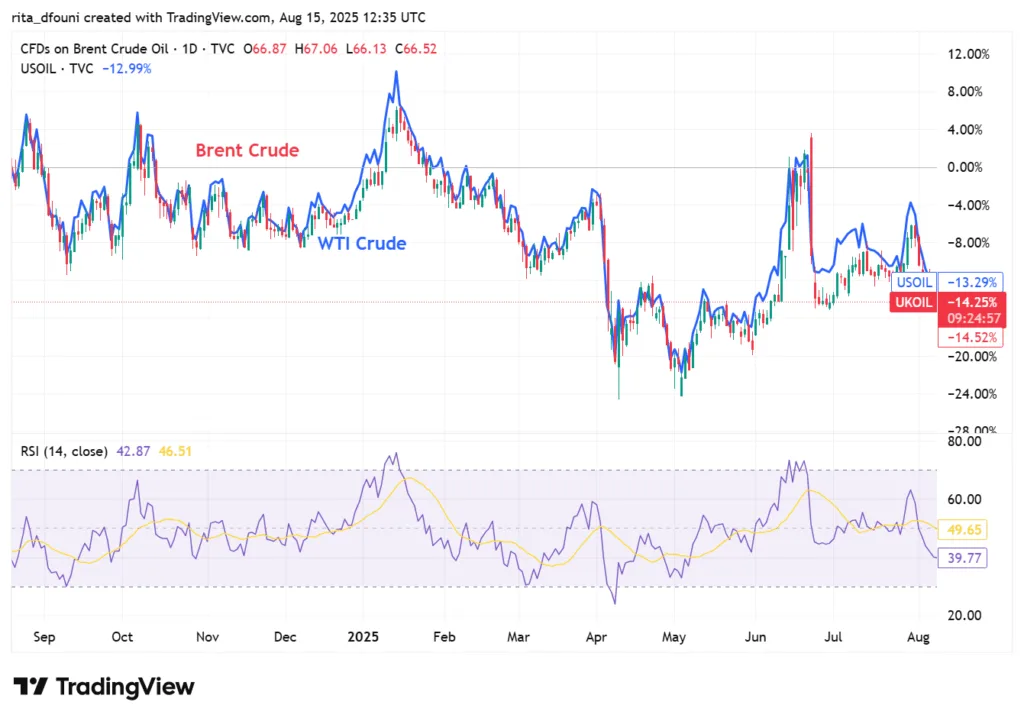The image size is (1024, 721).
Task: Click the TradingView.com attribution text at top
Action: [x=216, y=18]
